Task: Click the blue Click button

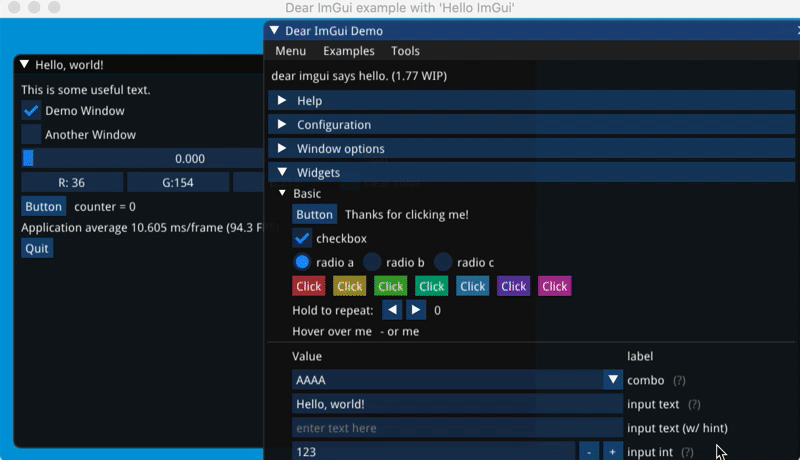Action: tap(472, 286)
